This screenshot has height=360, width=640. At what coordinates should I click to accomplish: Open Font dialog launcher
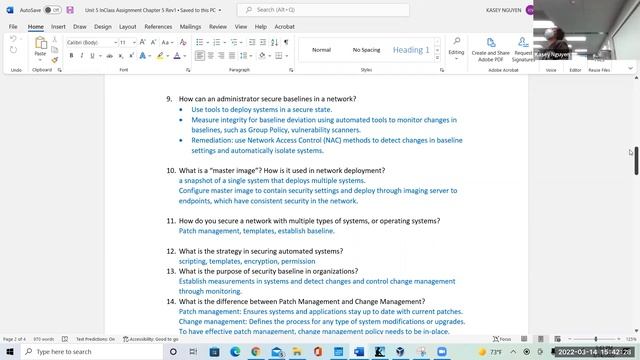[188, 70]
